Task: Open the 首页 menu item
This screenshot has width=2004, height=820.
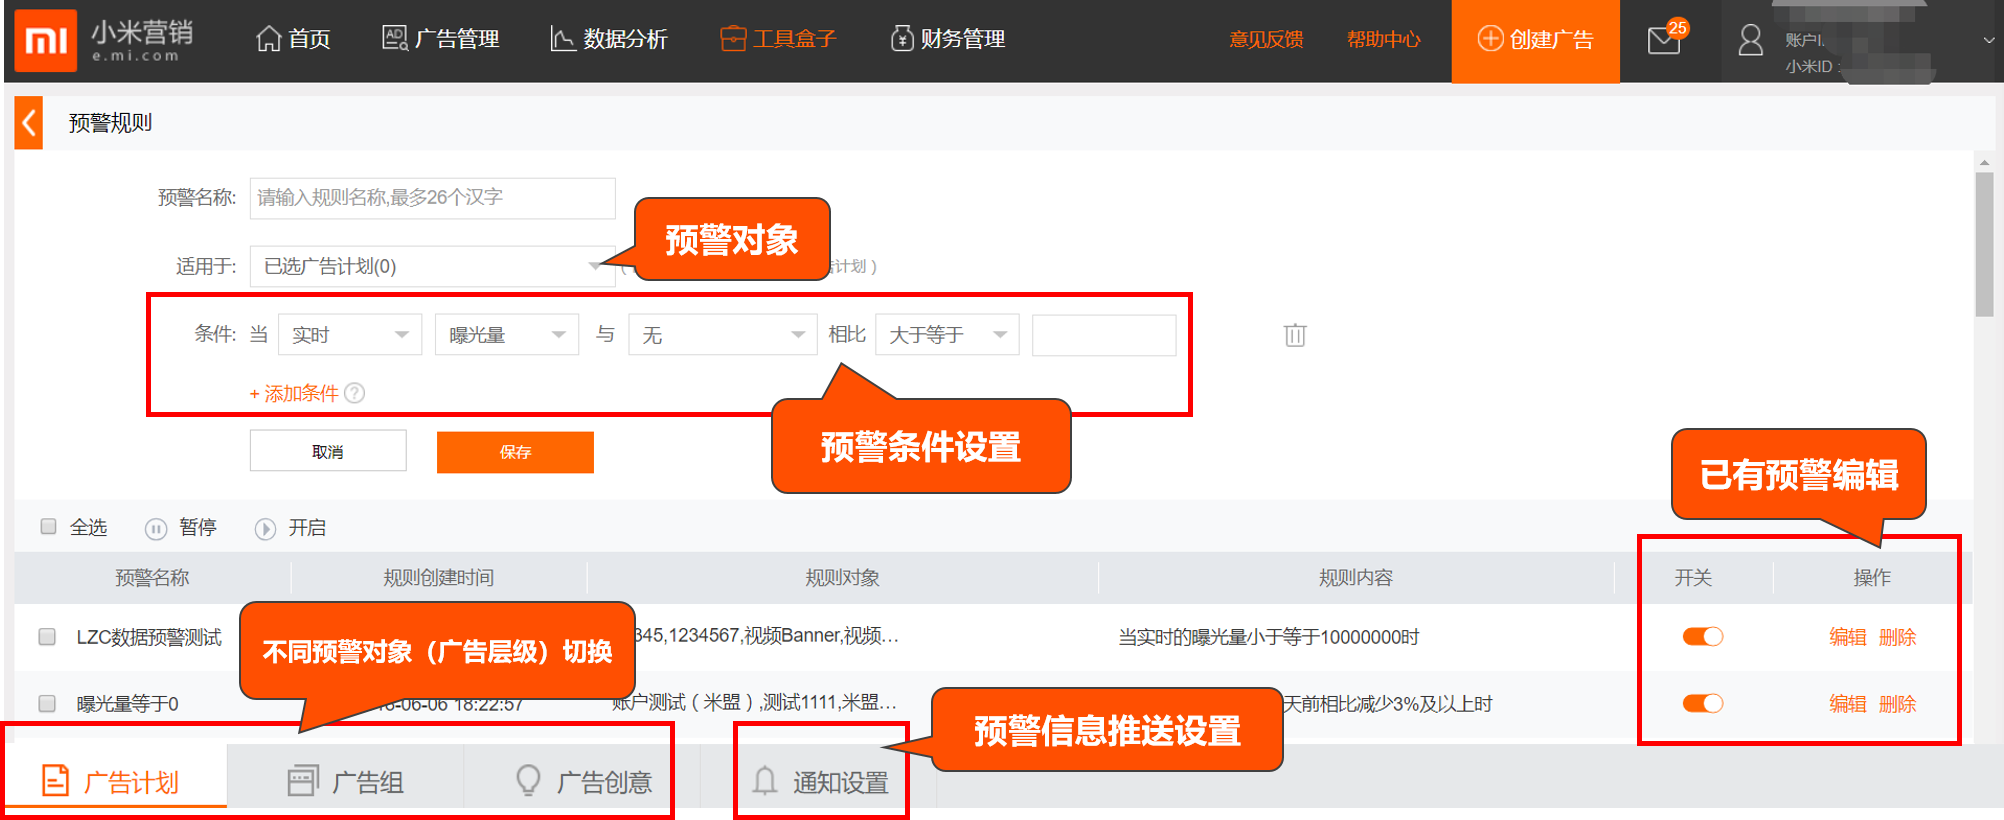Action: (x=293, y=39)
